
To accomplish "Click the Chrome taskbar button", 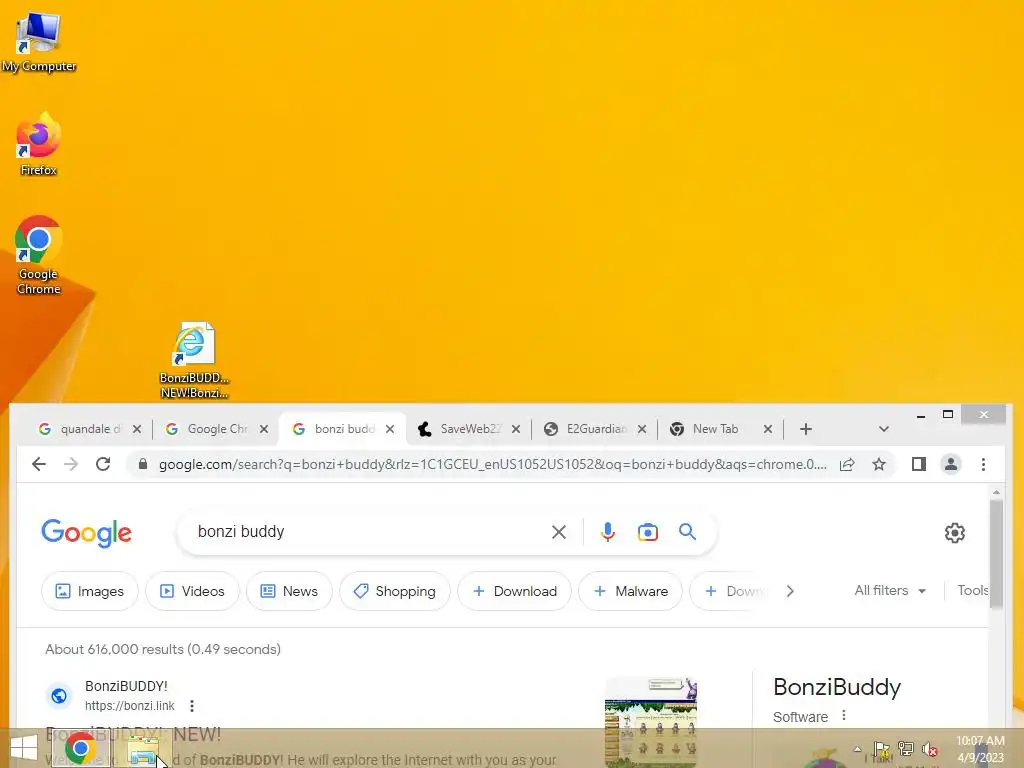I will point(80,748).
